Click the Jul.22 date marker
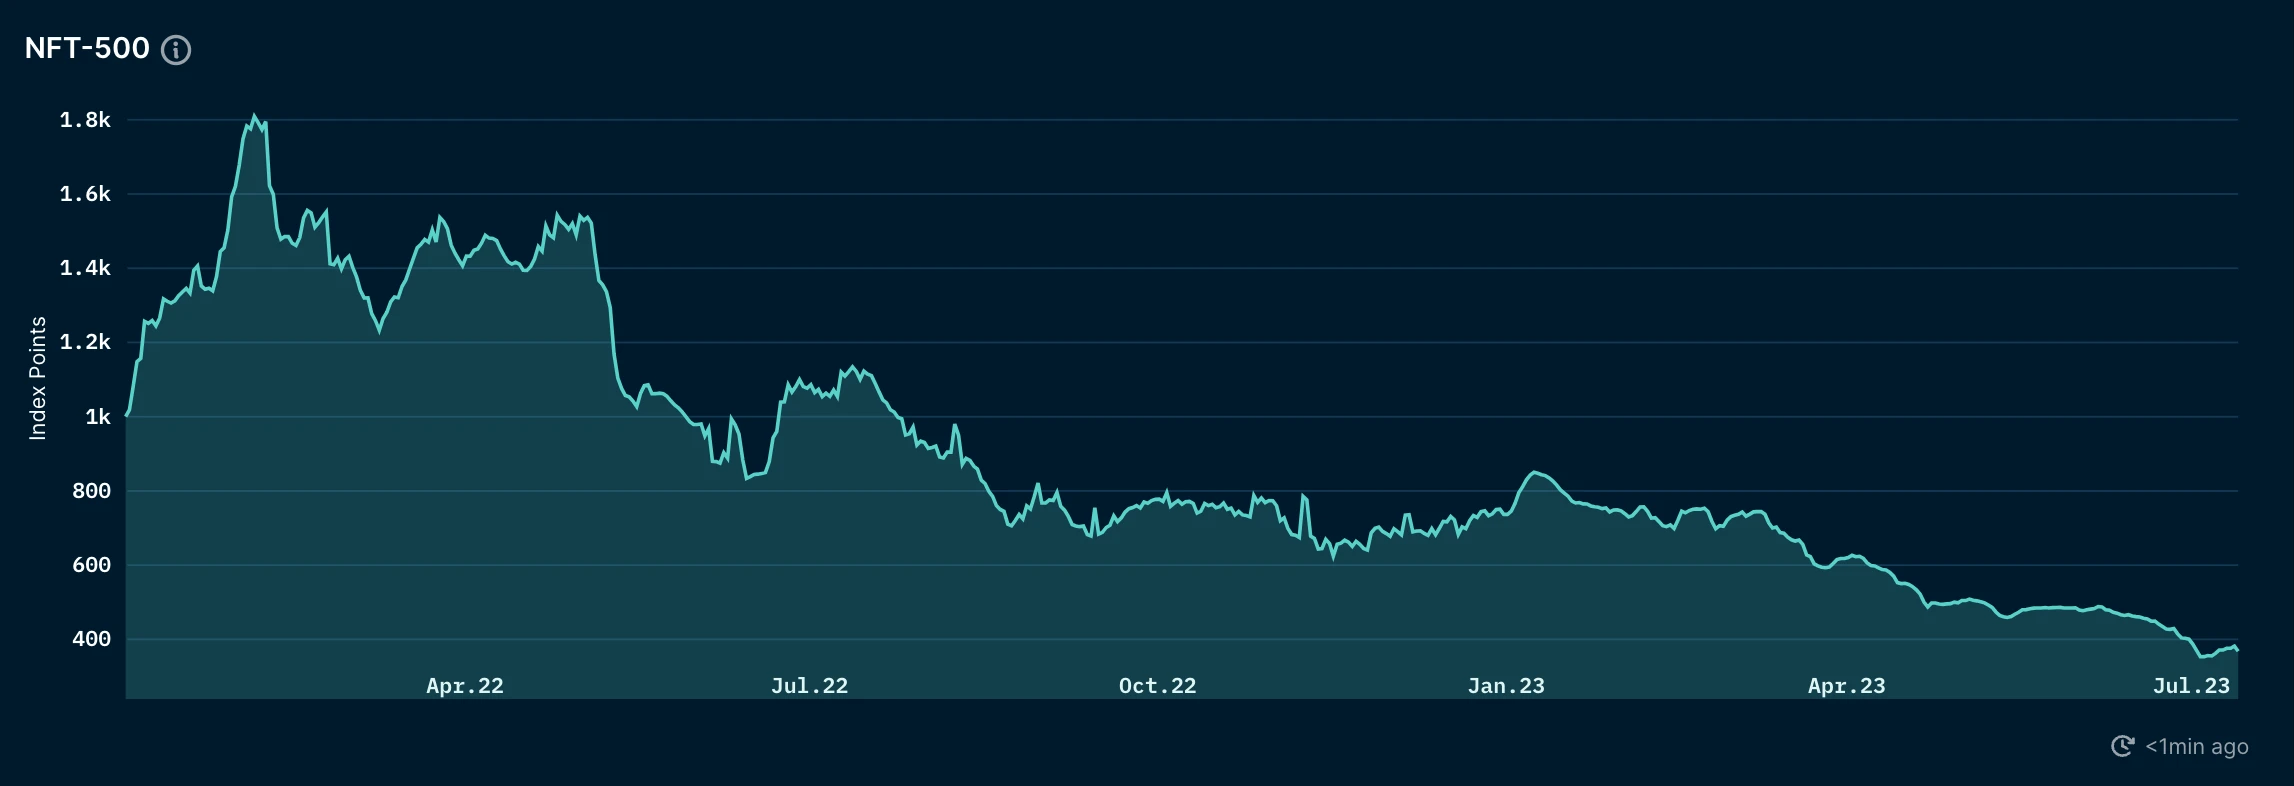 [x=809, y=686]
